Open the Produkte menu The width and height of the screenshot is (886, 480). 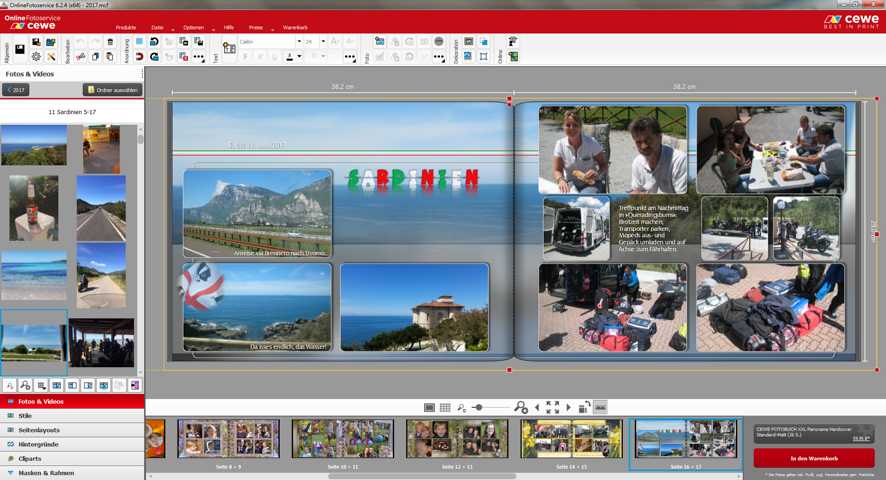tap(126, 27)
